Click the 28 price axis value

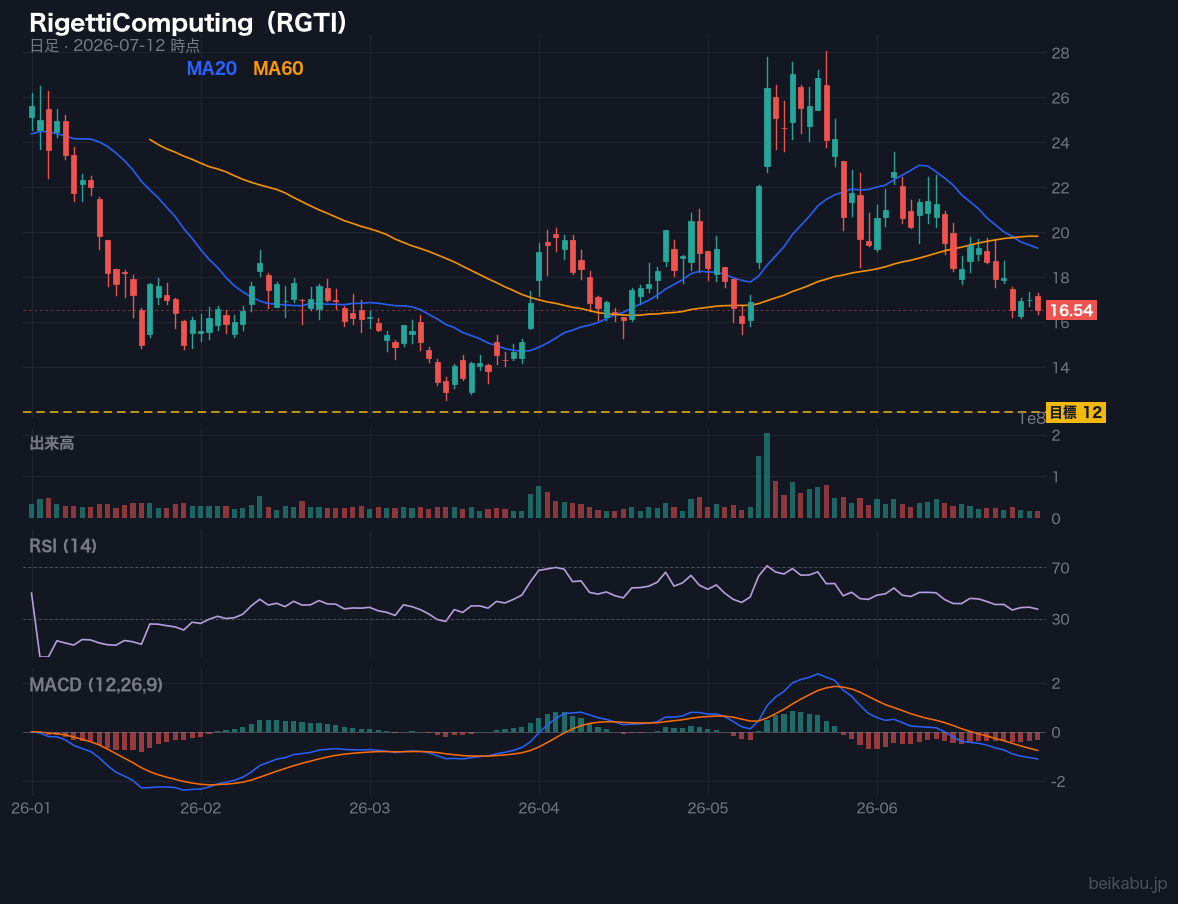[1060, 53]
